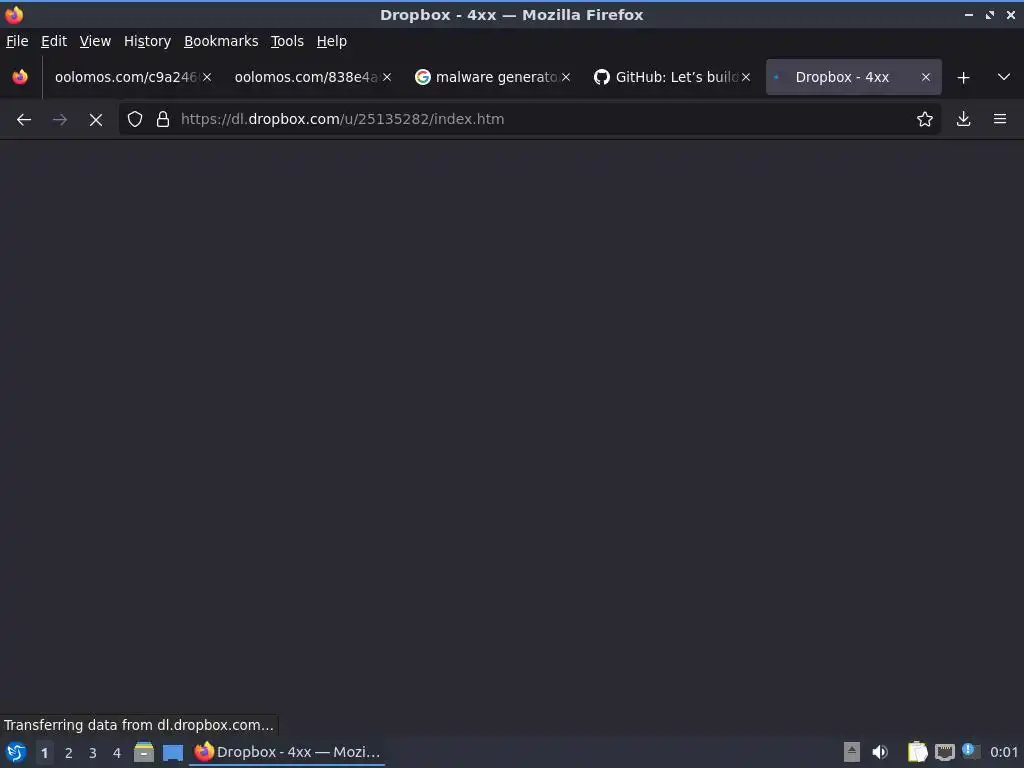Screen dimensions: 1024x768
Task: Open the Tools menu
Action: (287, 41)
